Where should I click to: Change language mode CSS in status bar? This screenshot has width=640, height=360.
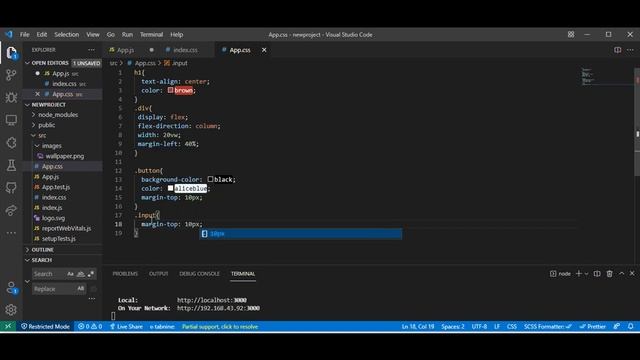[x=511, y=326]
